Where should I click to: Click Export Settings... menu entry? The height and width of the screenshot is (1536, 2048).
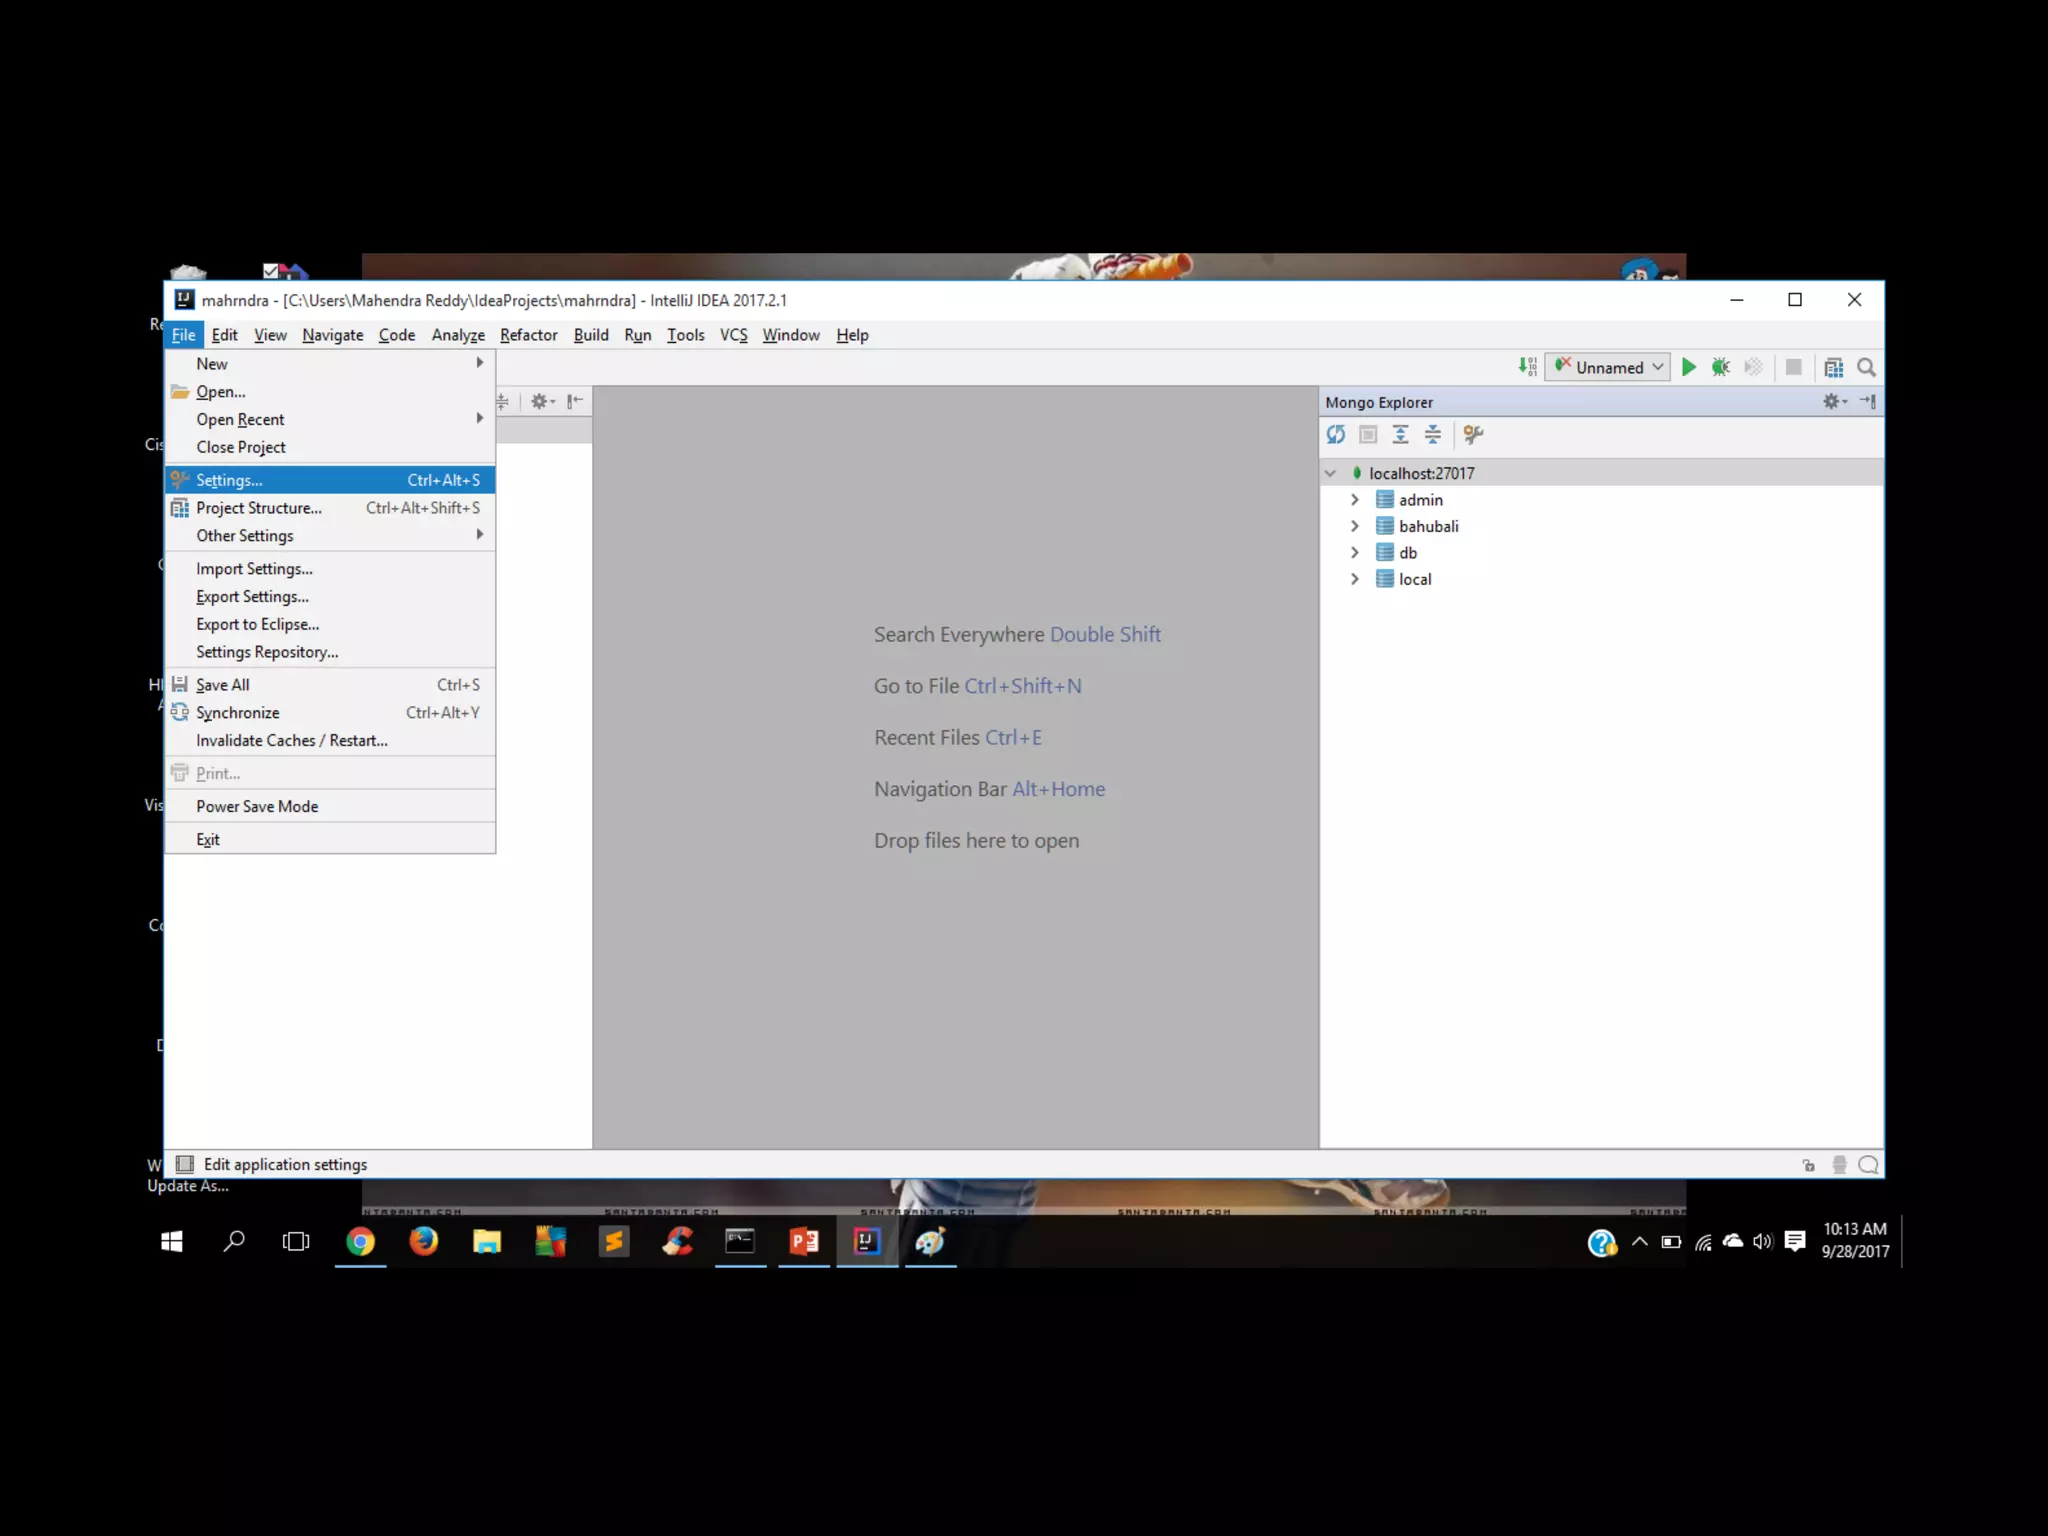point(252,596)
